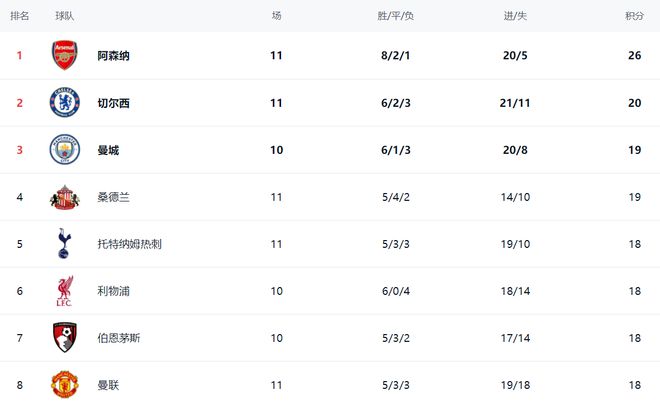Click the Manchester City crest
Viewport: 660px width, 404px height.
(64, 150)
